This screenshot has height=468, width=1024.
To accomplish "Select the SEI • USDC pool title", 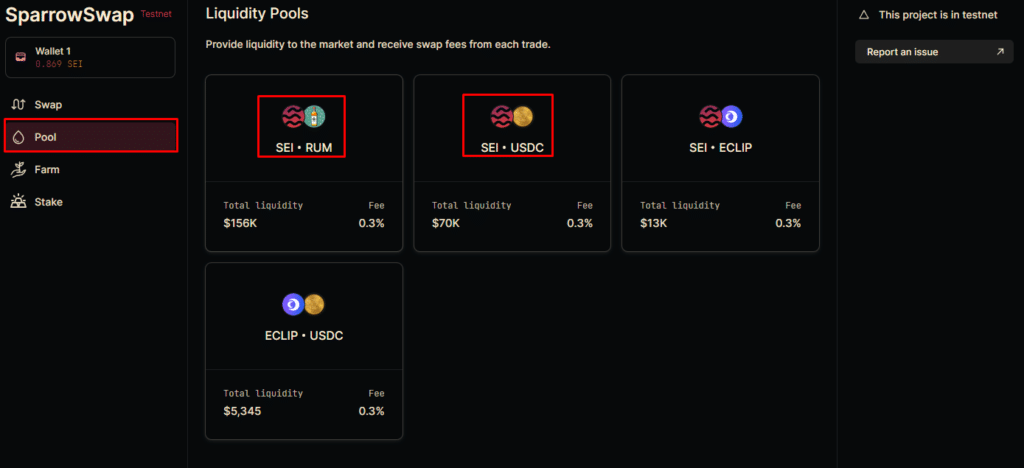I will pos(513,148).
